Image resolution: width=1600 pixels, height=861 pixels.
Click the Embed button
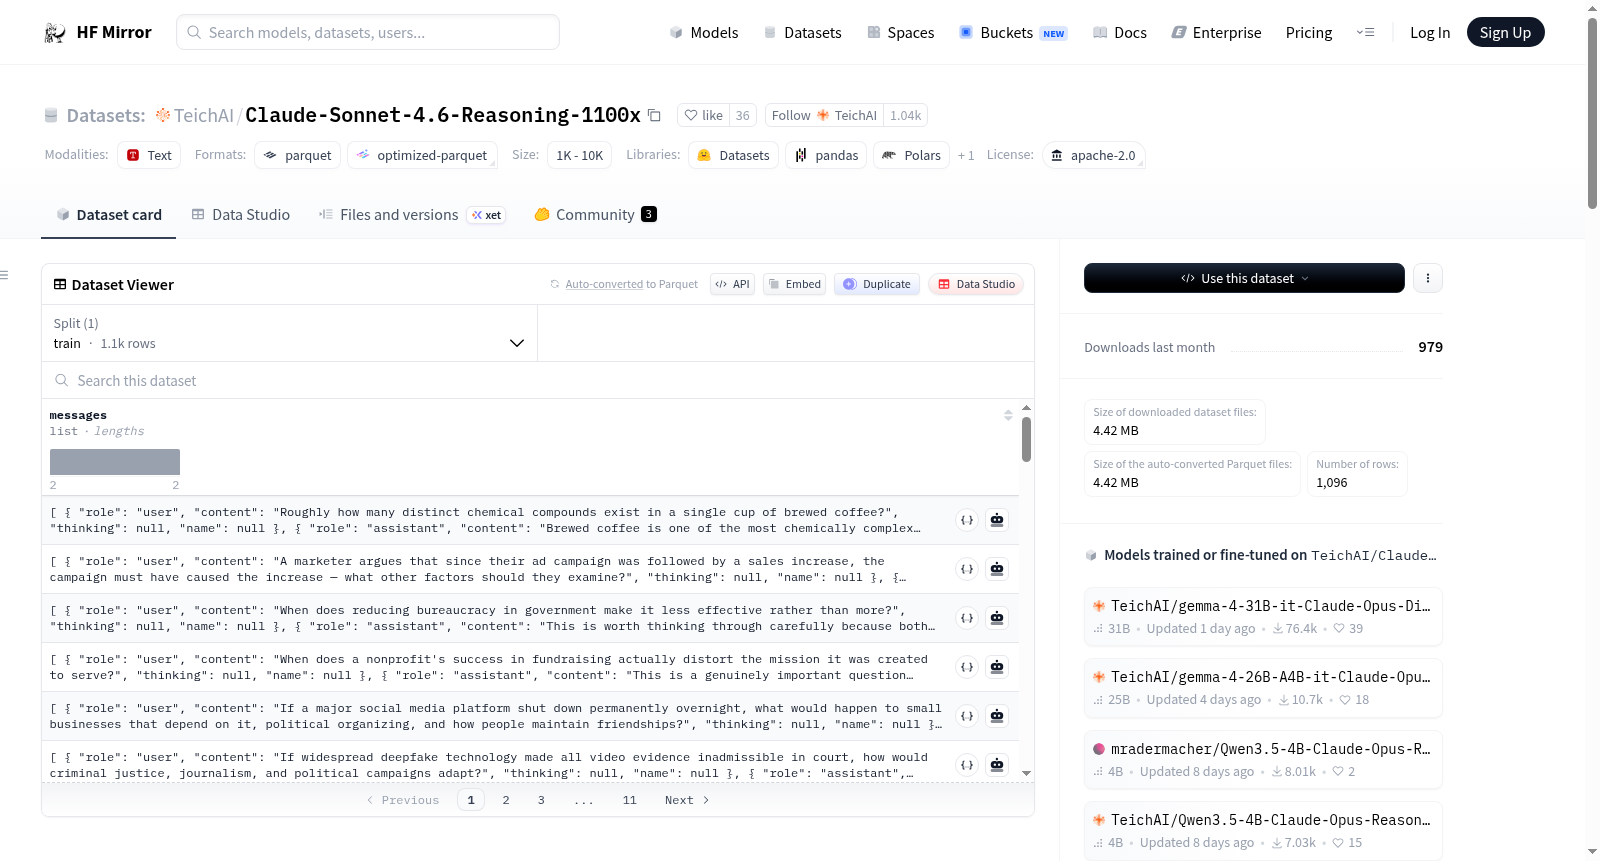pyautogui.click(x=795, y=284)
